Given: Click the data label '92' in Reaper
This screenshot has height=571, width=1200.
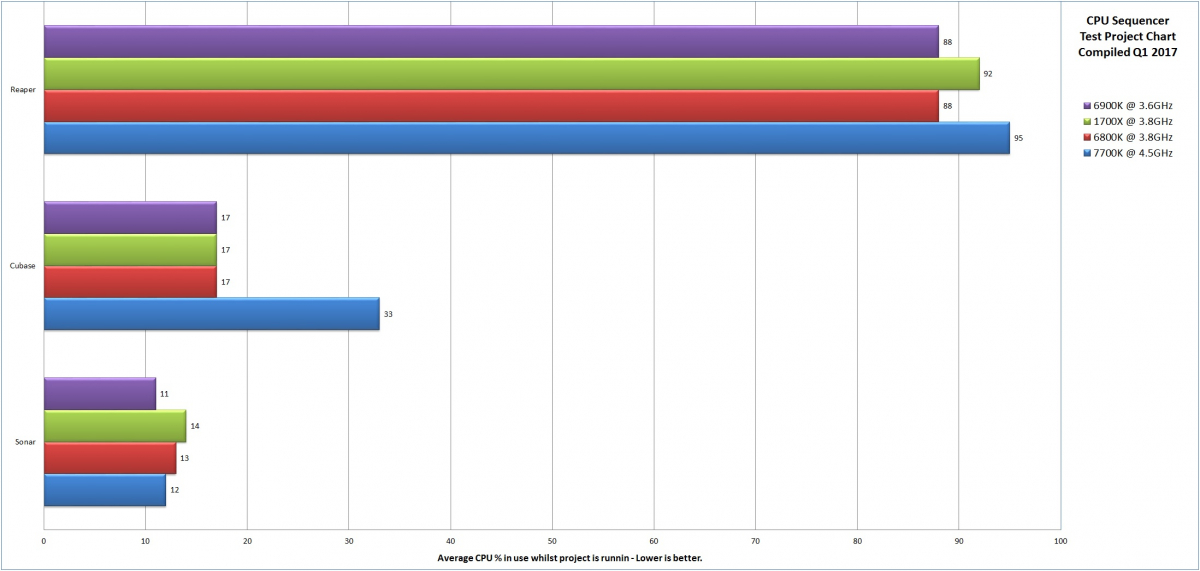Looking at the screenshot, I should tap(988, 74).
